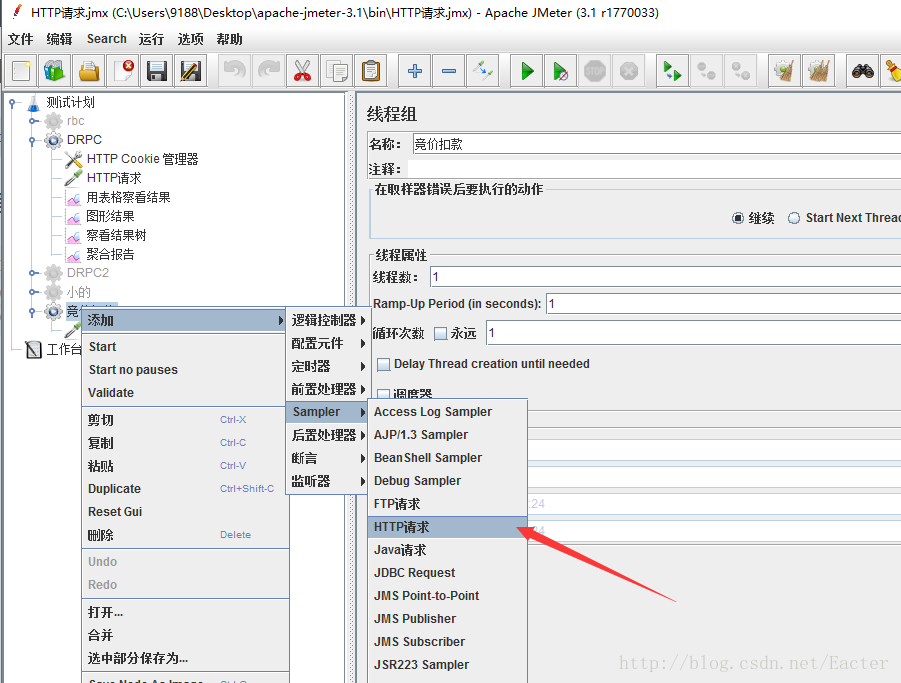901x683 pixels.
Task: Select the Start Next Thread radio button
Action: point(794,218)
